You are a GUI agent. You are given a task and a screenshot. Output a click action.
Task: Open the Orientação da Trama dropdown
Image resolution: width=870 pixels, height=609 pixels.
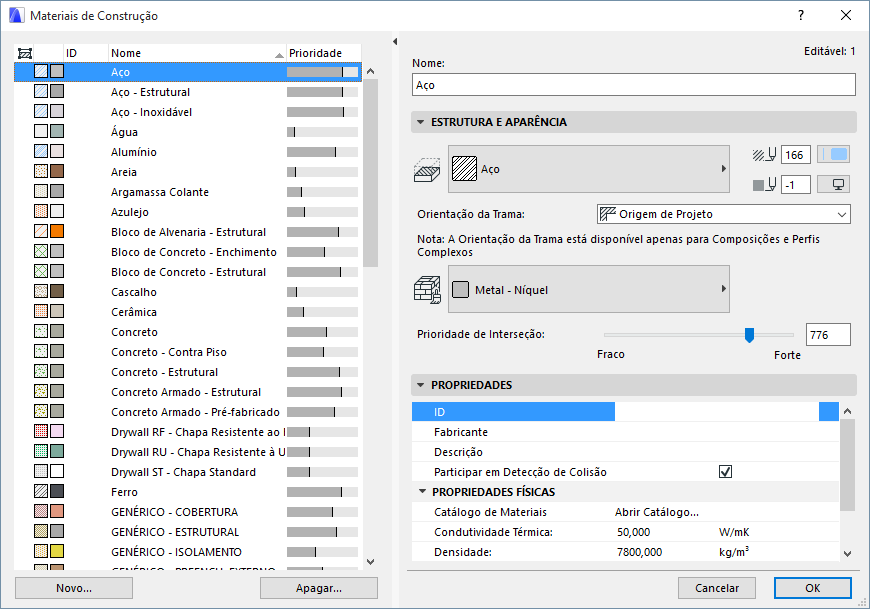pos(724,214)
